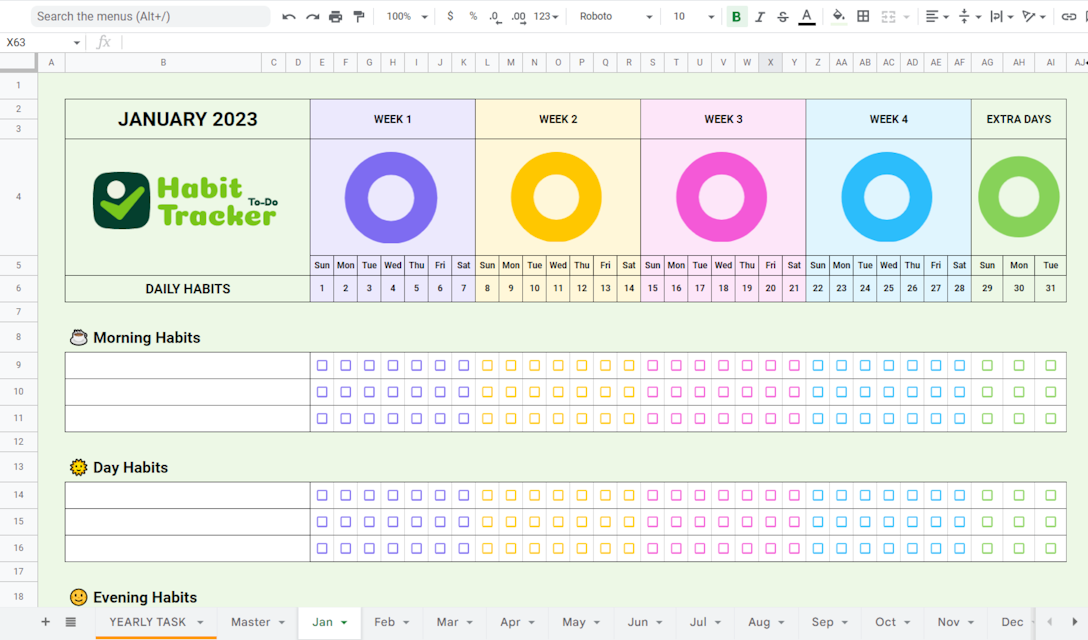Apply italic formatting

tap(759, 16)
